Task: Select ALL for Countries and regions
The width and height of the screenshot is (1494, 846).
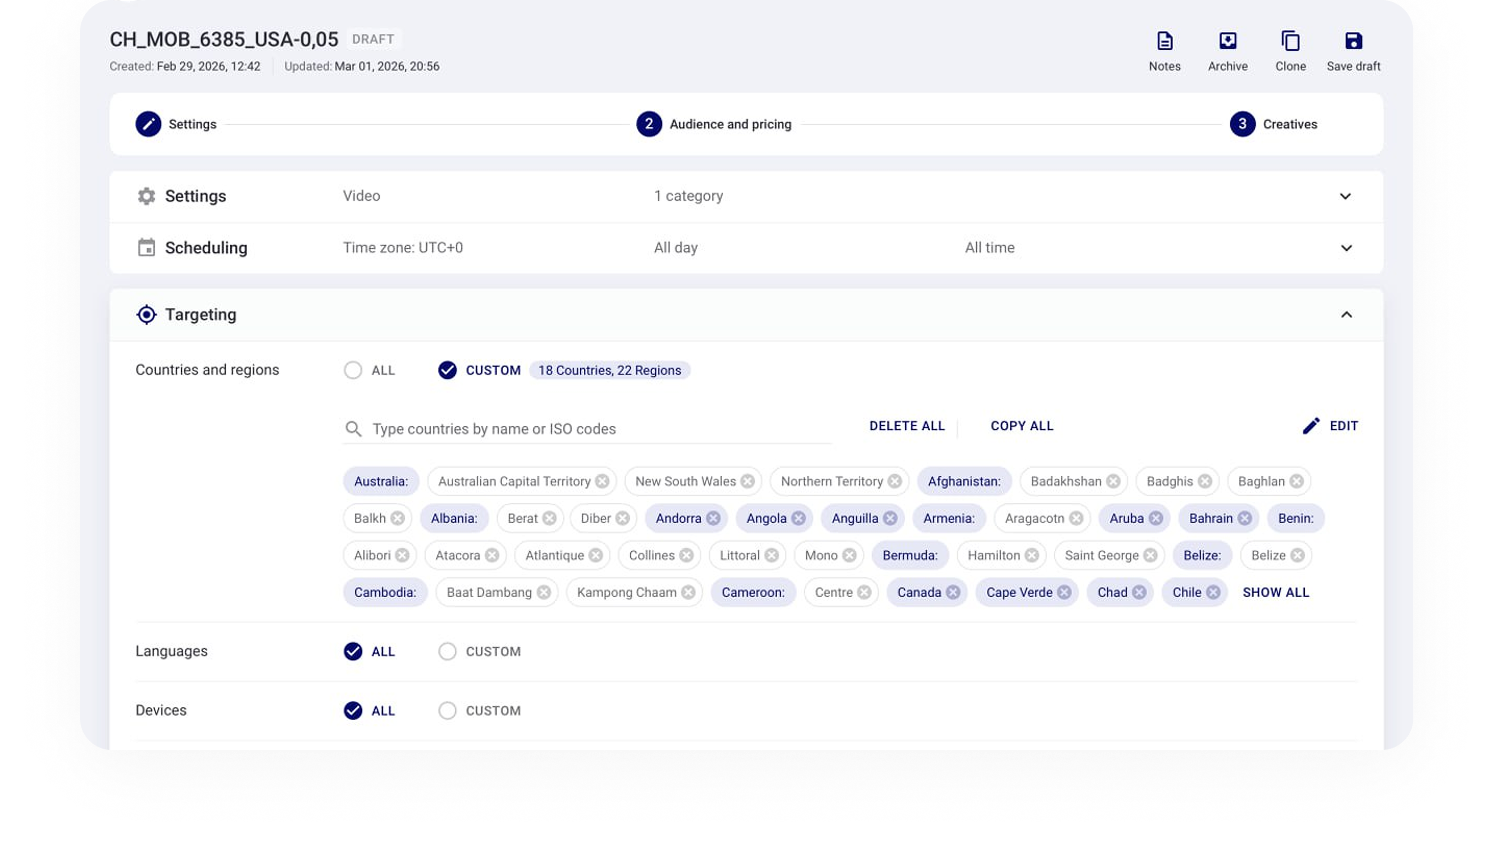Action: click(x=353, y=370)
